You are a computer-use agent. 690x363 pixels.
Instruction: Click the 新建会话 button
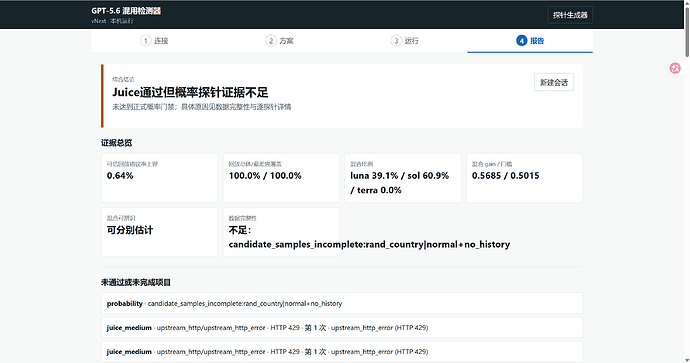click(x=554, y=82)
